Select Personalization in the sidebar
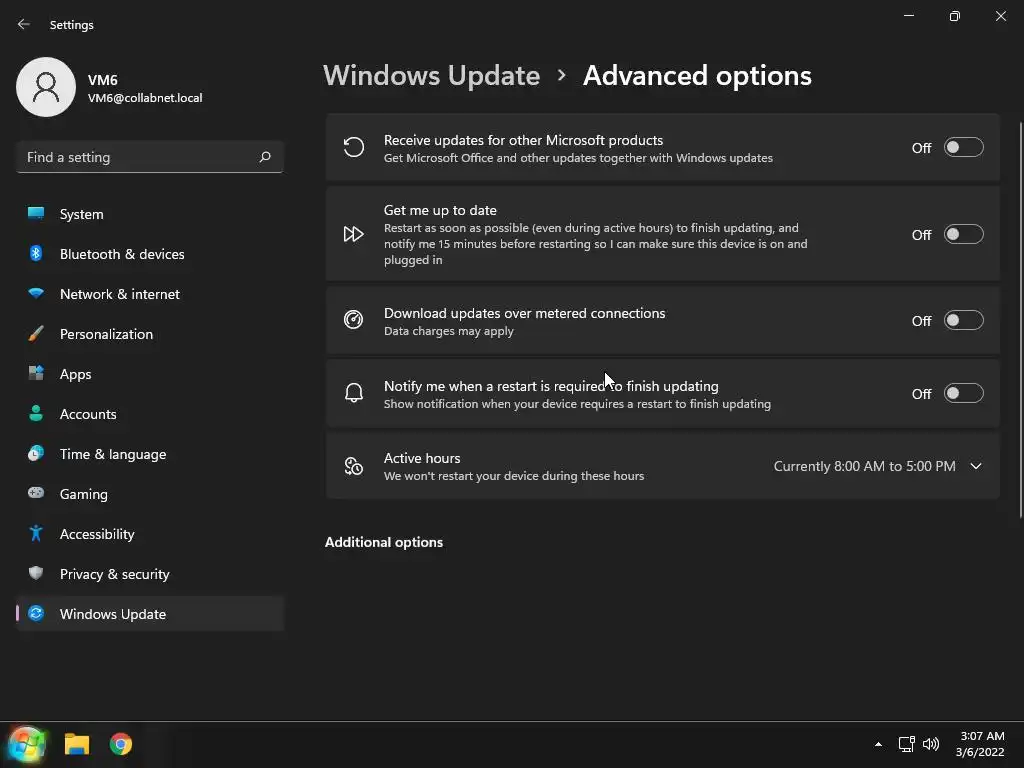The height and width of the screenshot is (768, 1024). (x=150, y=334)
